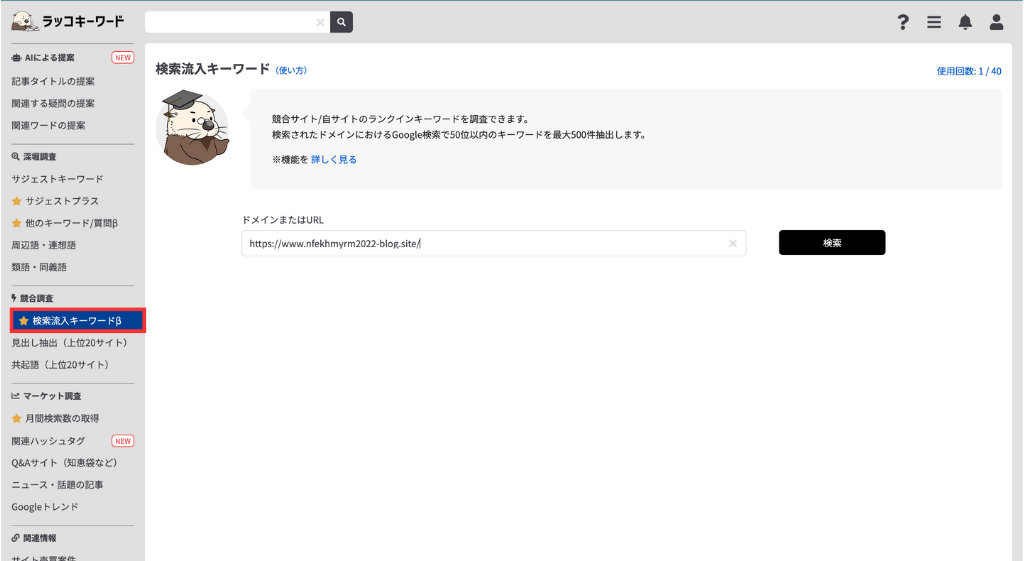This screenshot has height=561, width=1024.
Task: Open ニュース・話題の記事 in sidebar
Action: coord(57,485)
